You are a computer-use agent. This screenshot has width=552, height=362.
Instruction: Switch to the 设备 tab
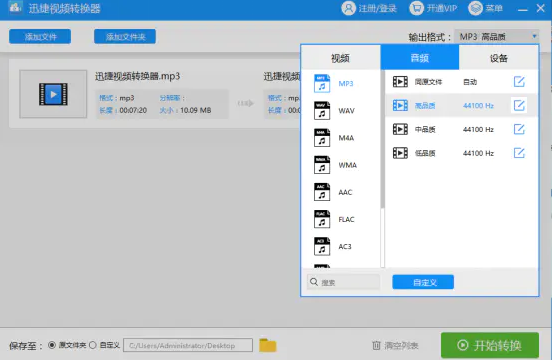pyautogui.click(x=498, y=58)
